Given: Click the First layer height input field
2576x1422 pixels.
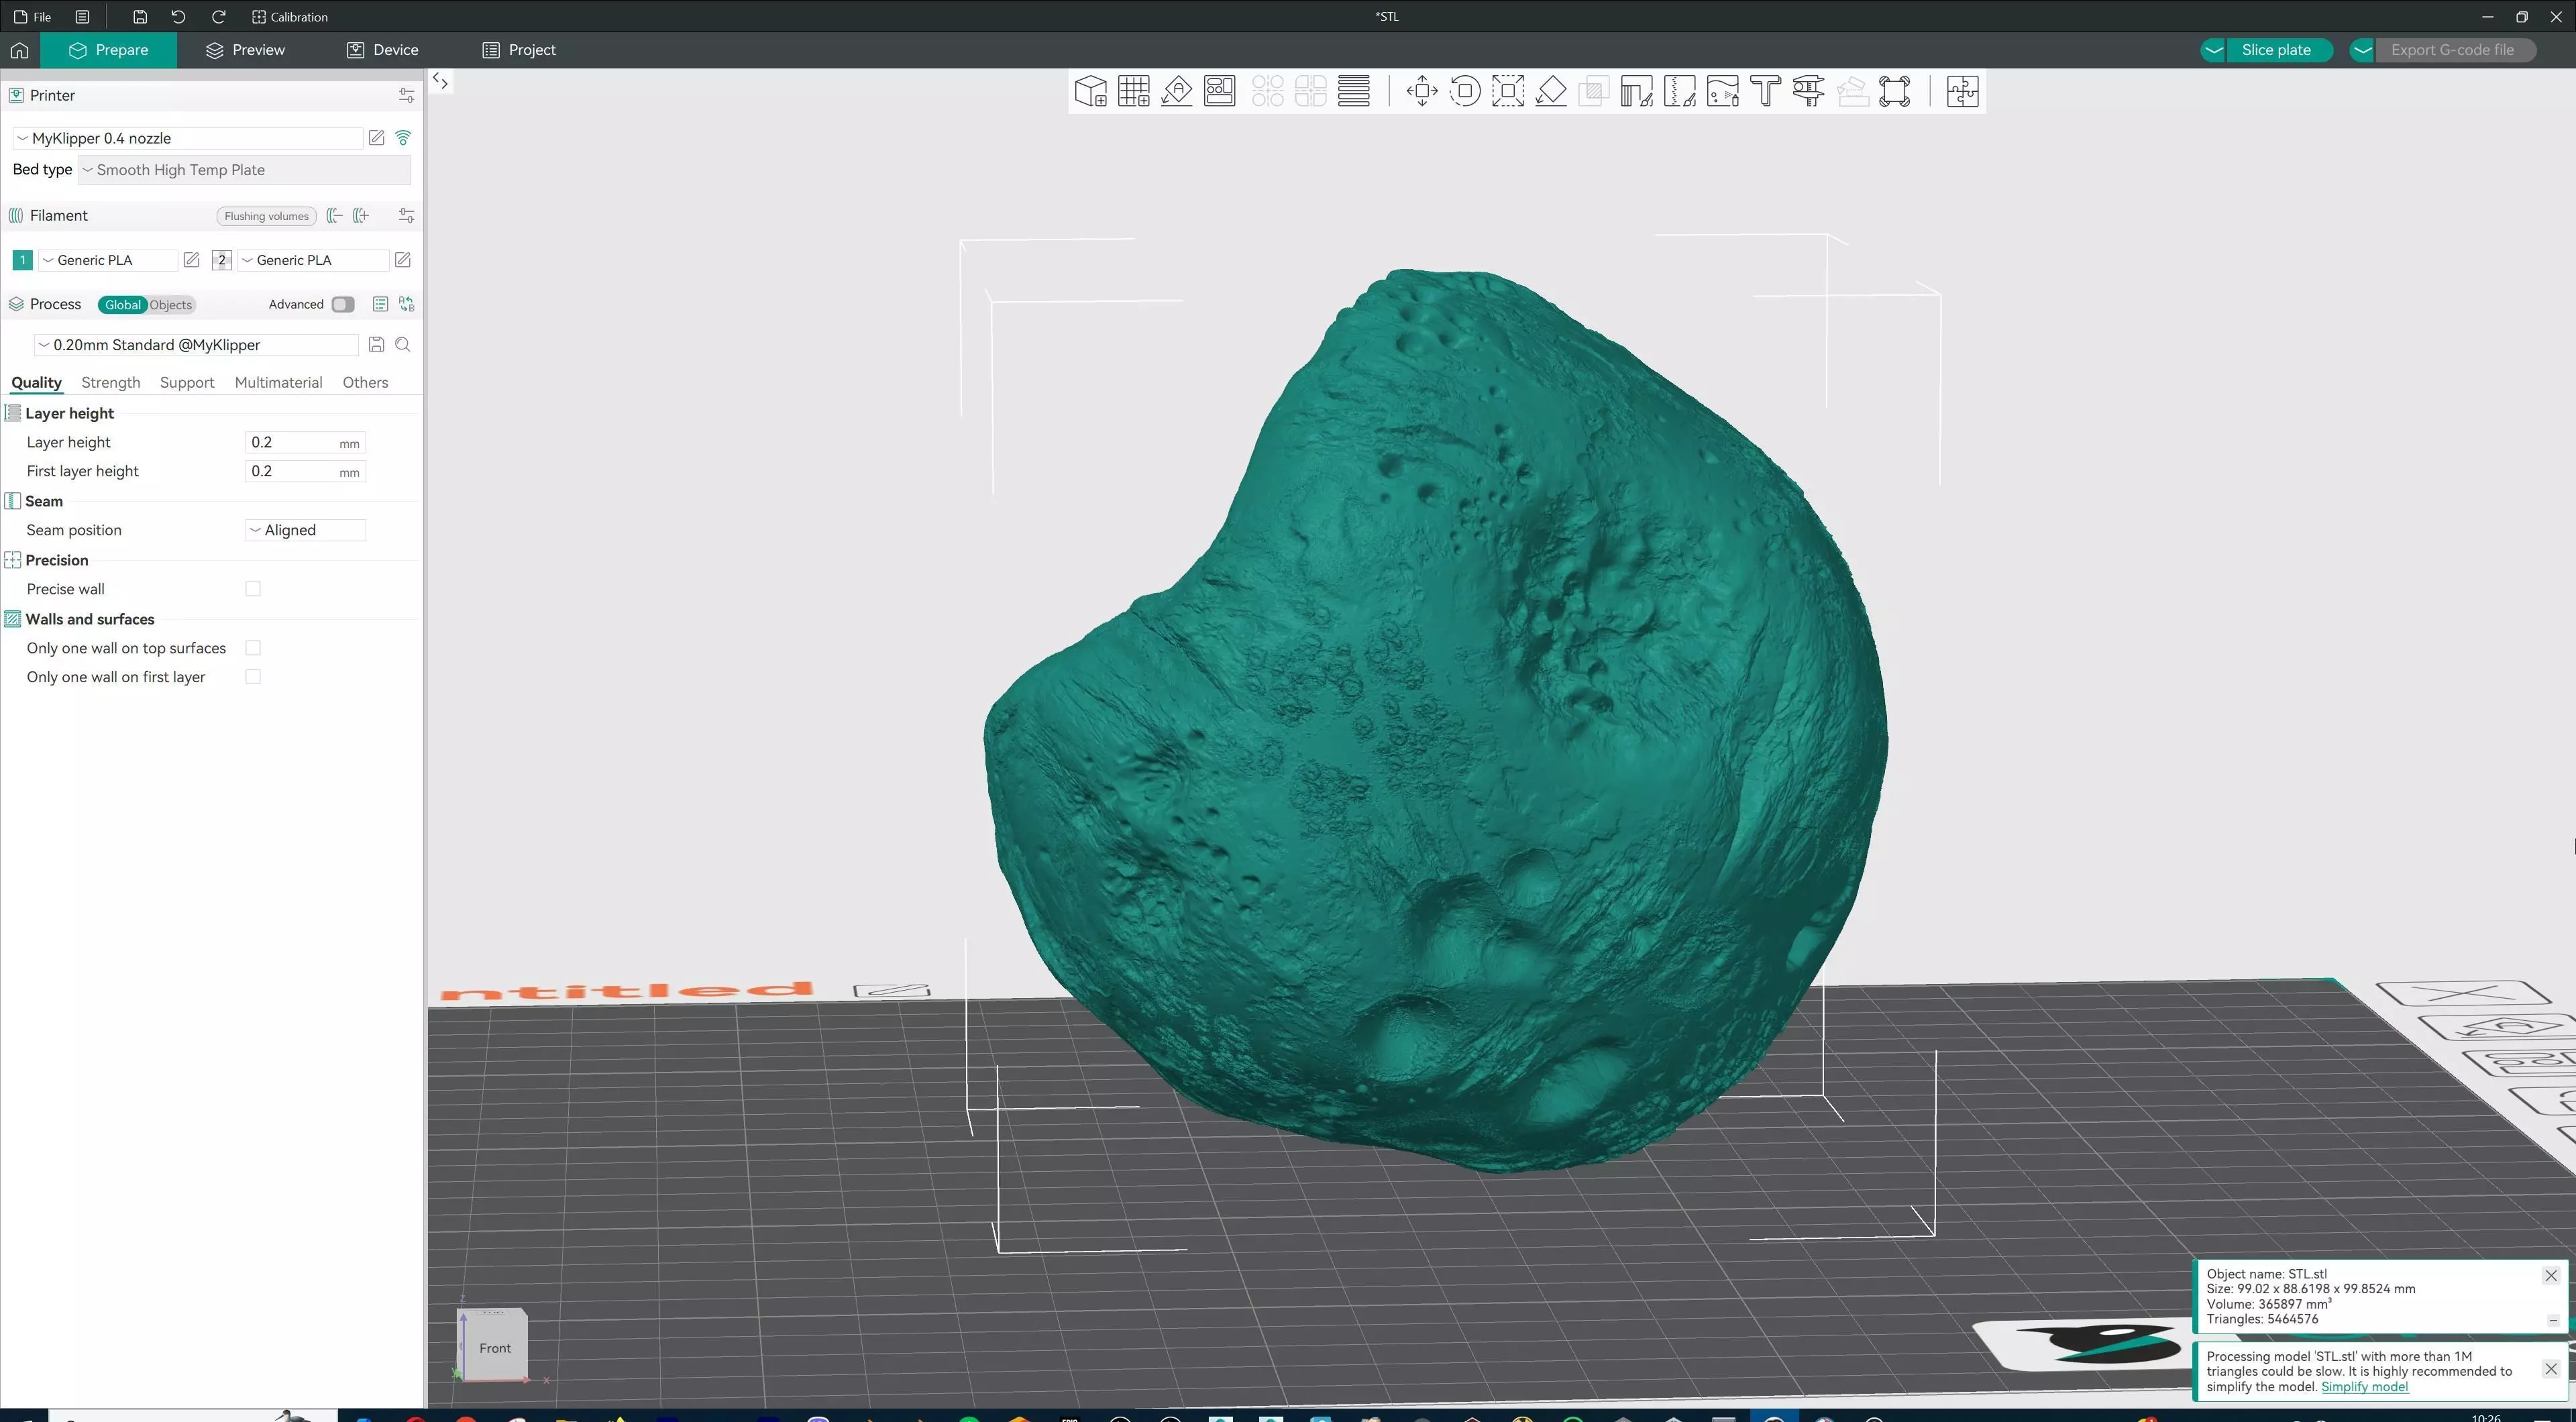Looking at the screenshot, I should [306, 471].
